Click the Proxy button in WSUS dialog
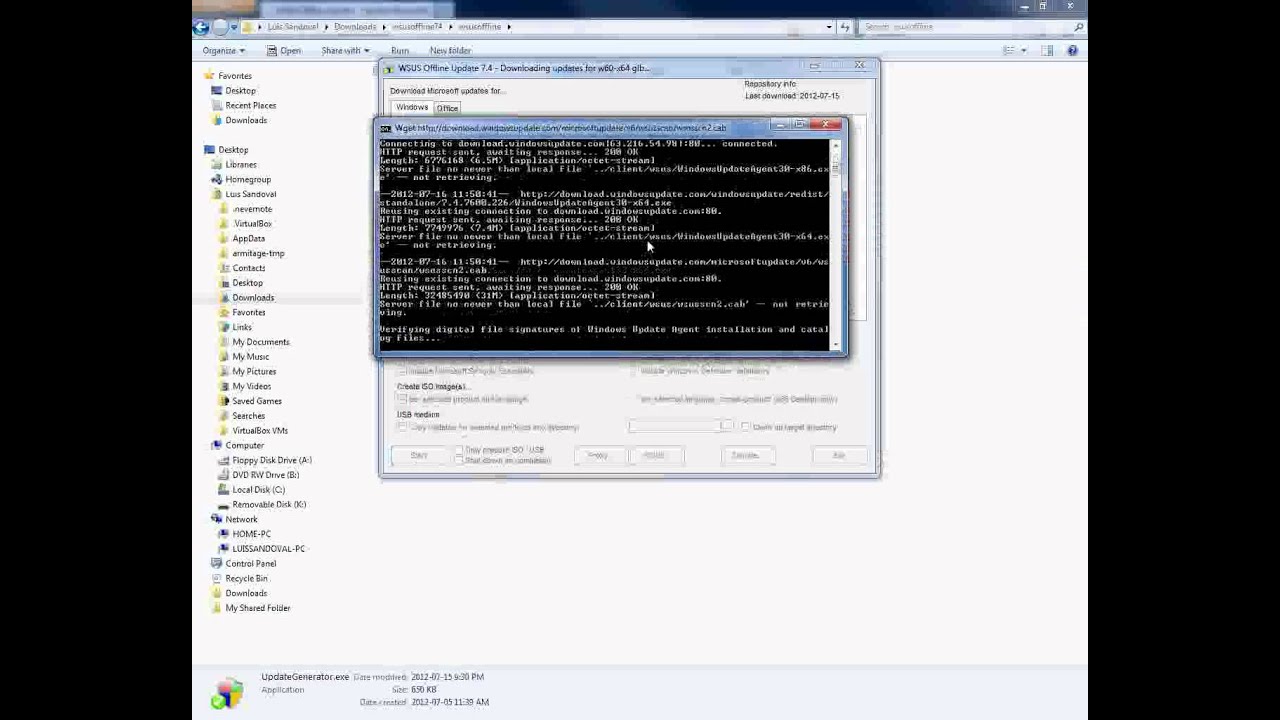 click(598, 456)
